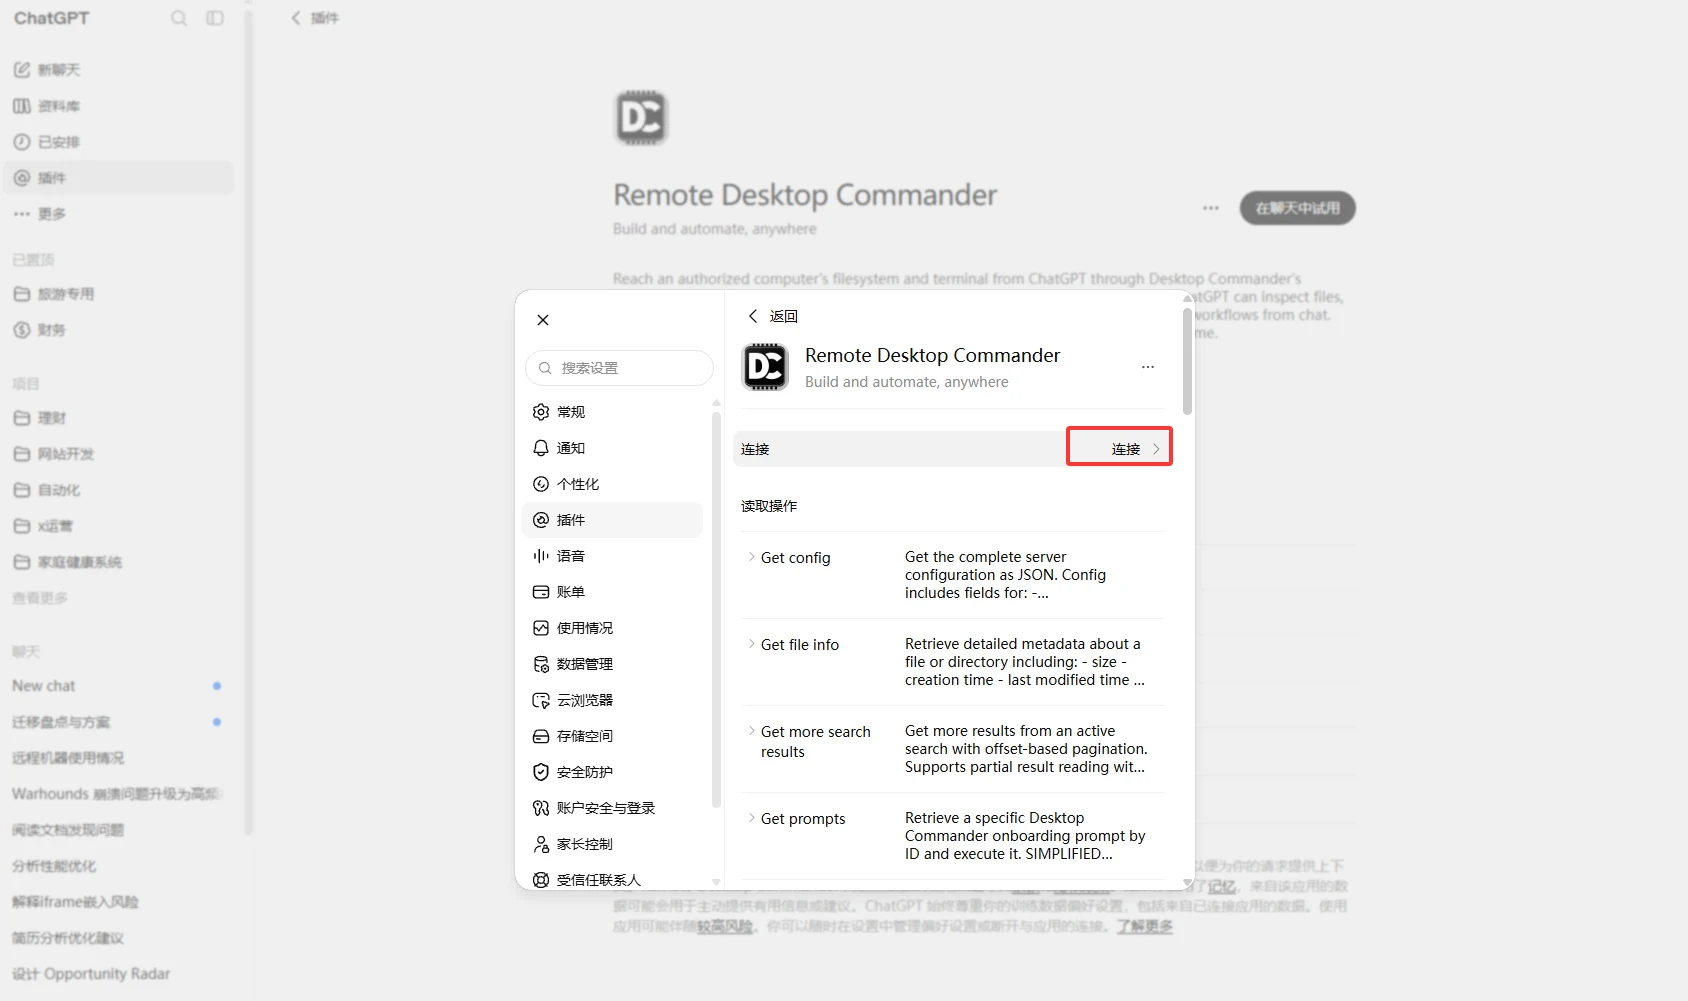Image resolution: width=1688 pixels, height=1001 pixels.
Task: Expand 更多 in the sidebar
Action: pos(118,214)
